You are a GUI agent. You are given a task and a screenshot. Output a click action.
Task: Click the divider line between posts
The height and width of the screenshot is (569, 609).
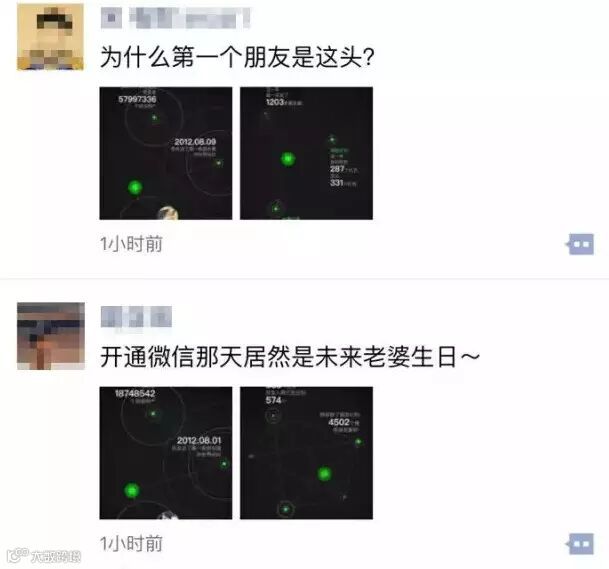pyautogui.click(x=304, y=278)
